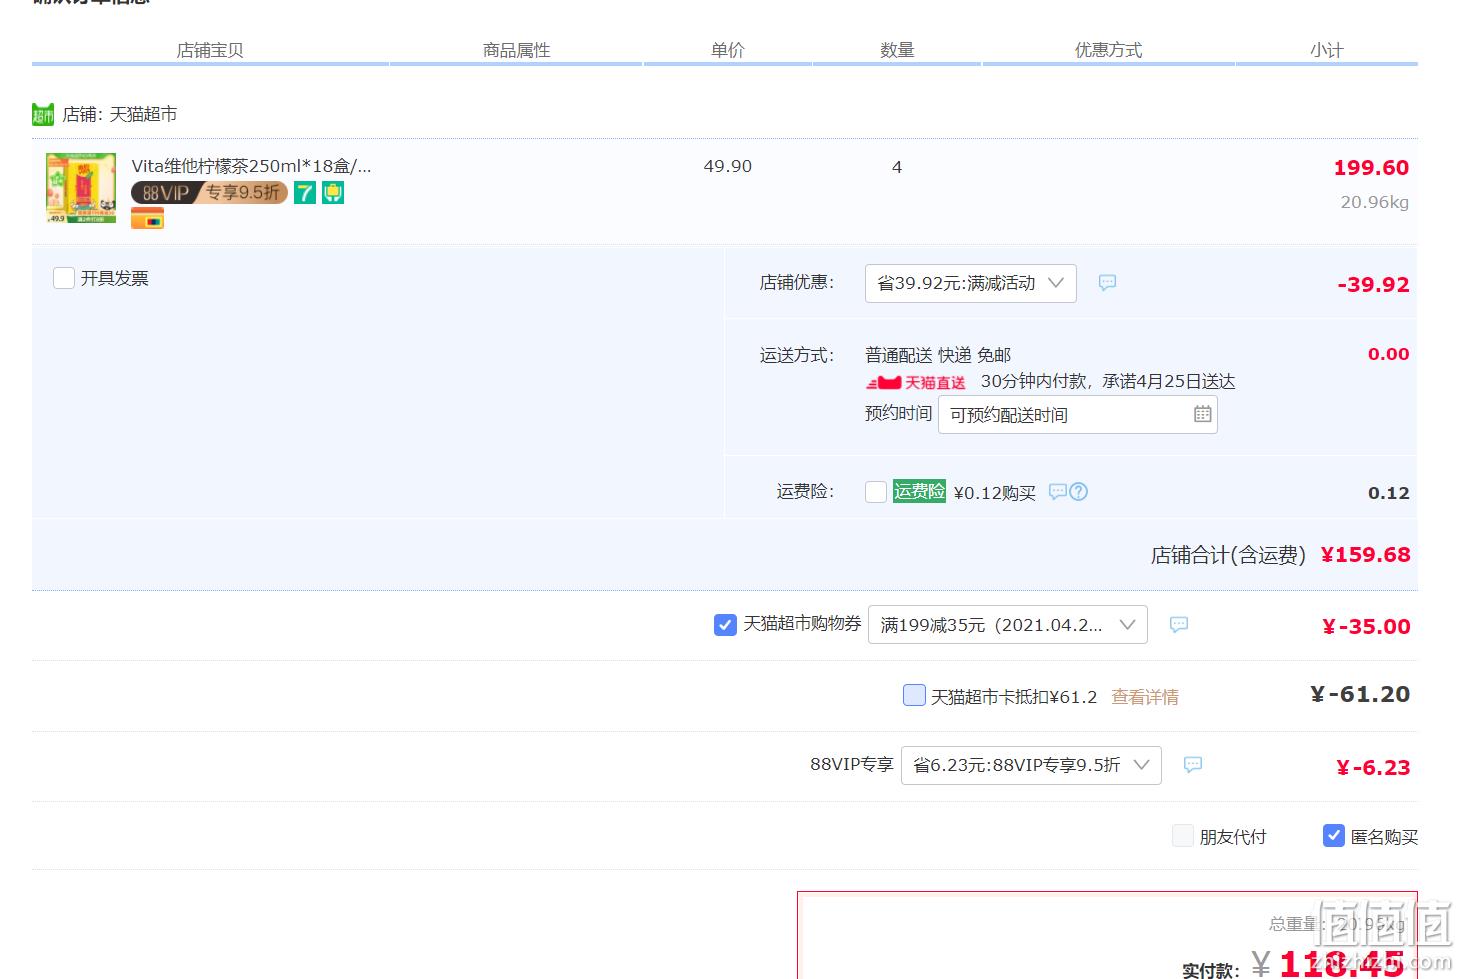Click the green shield guarantee icon
1461x979 pixels.
(x=333, y=193)
